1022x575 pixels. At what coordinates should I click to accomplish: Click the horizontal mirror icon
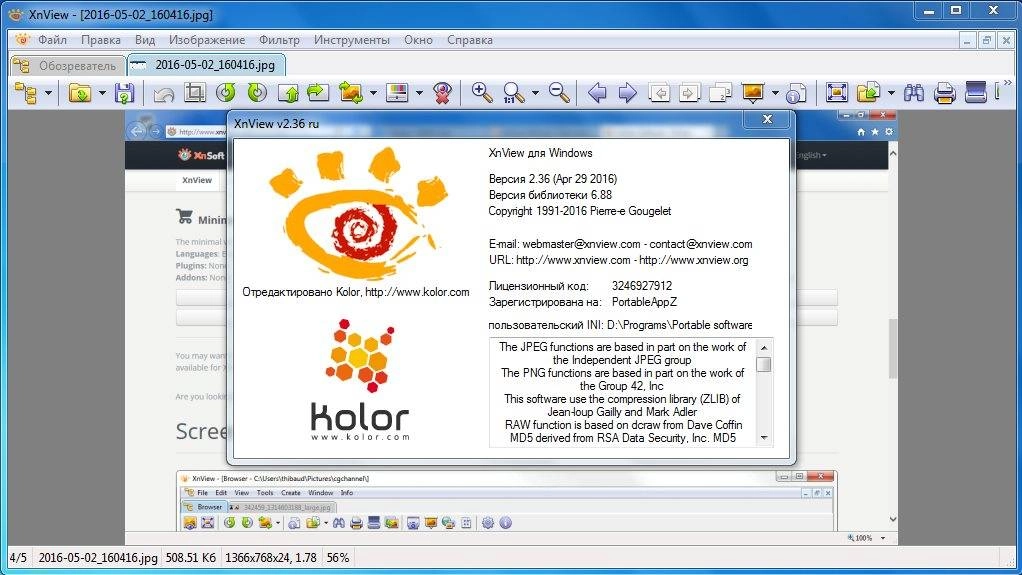click(x=318, y=93)
